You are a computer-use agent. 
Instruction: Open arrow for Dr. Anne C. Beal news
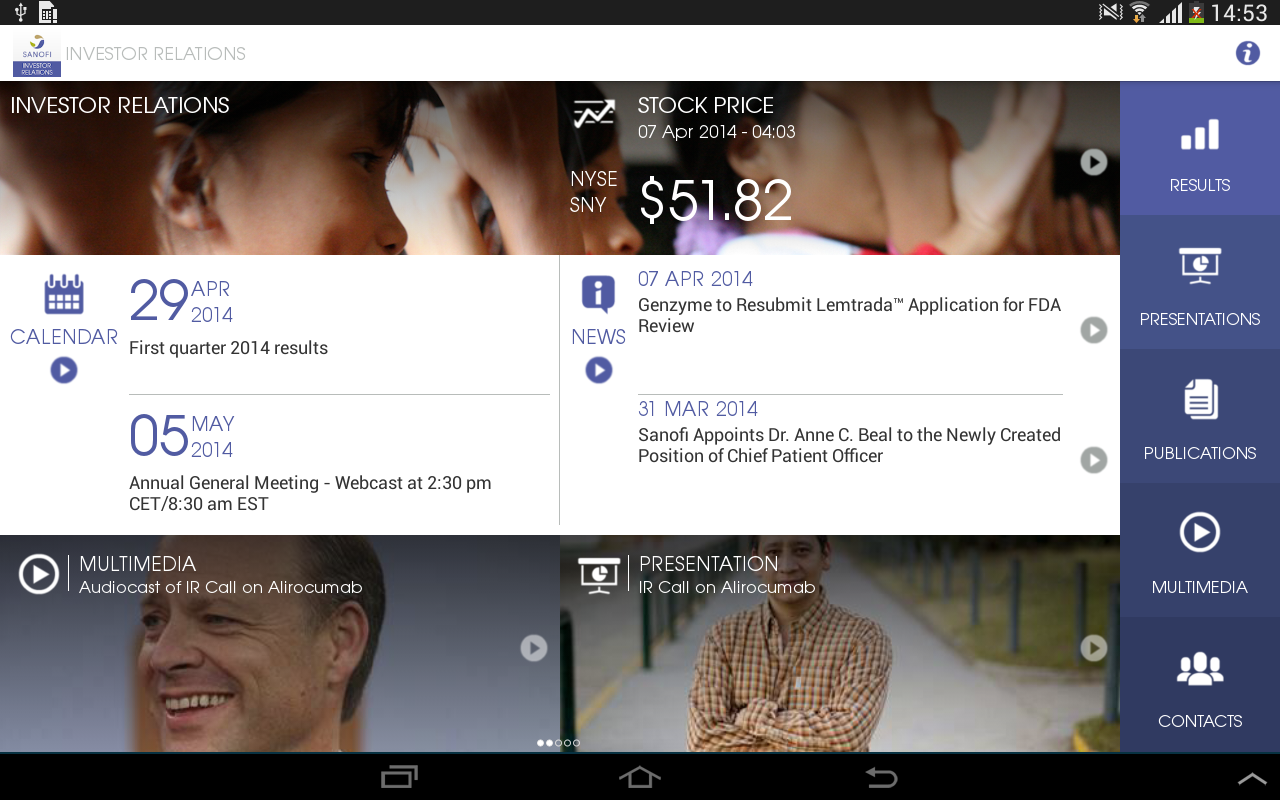[x=1094, y=460]
